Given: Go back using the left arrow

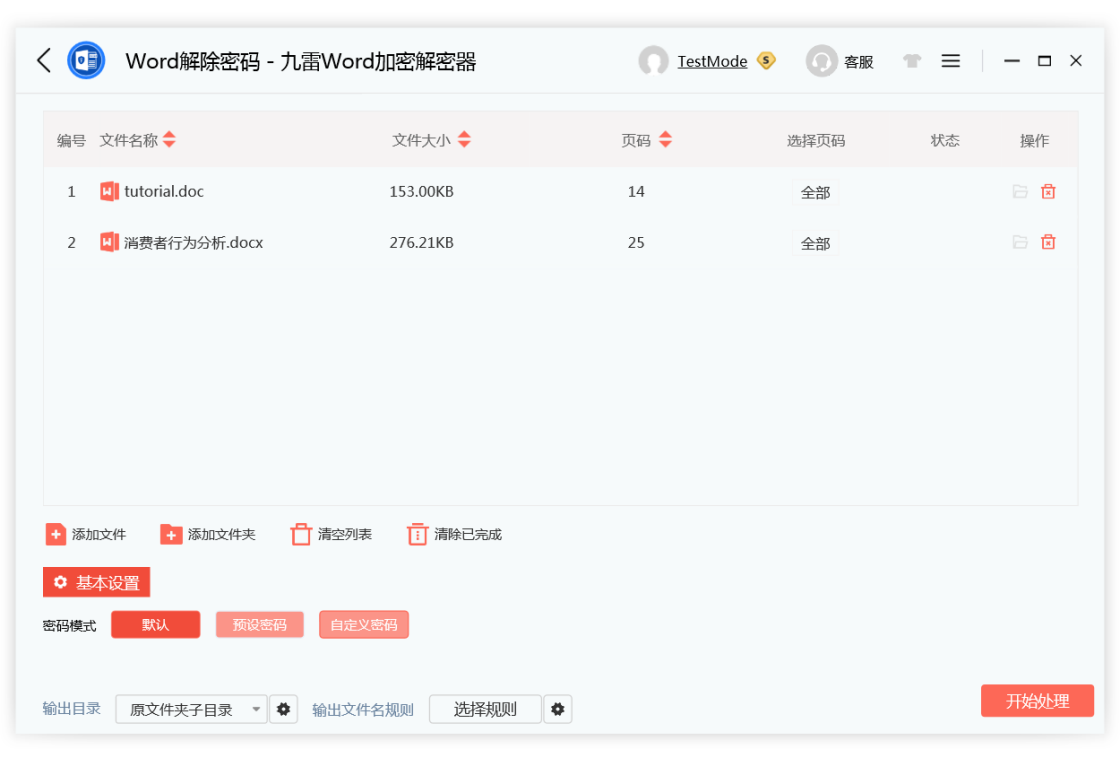Looking at the screenshot, I should click(42, 61).
